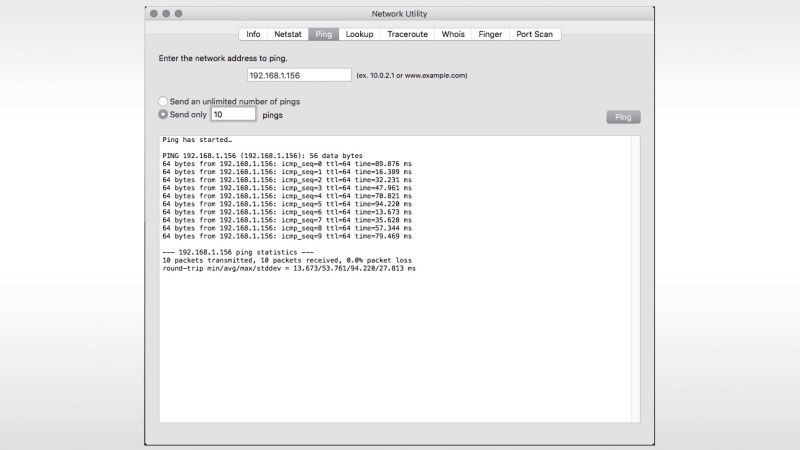Open the Lookup tab
Screen dimensions: 800x450
click(360, 34)
